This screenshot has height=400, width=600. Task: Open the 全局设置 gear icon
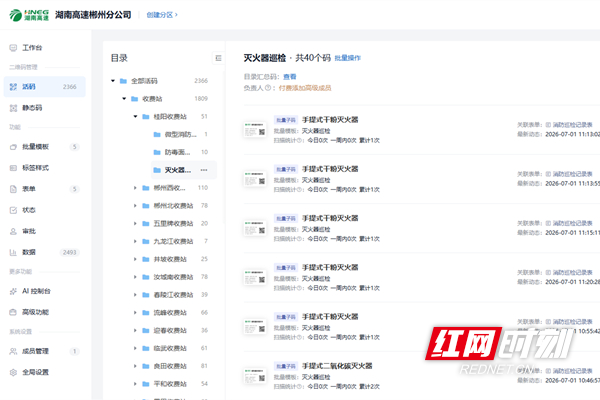[x=13, y=372]
